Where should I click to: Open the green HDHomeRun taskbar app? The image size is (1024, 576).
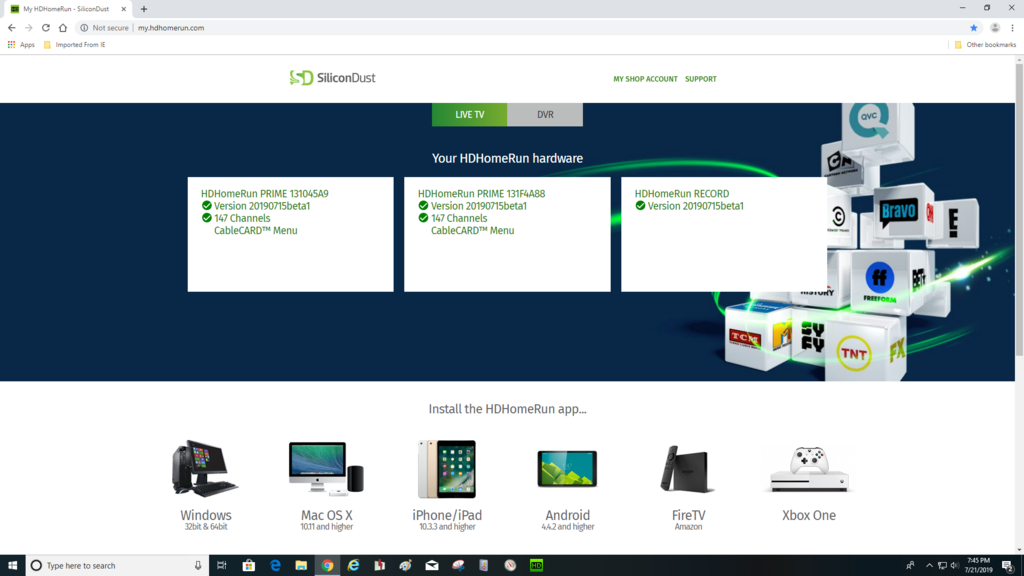coord(536,566)
